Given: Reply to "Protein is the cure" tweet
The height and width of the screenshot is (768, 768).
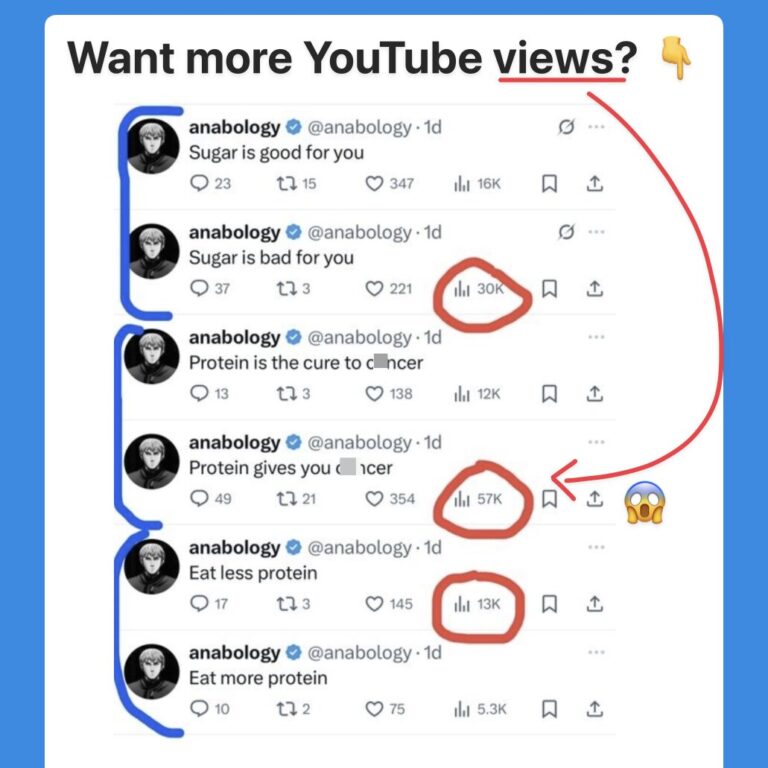Looking at the screenshot, I should (x=209, y=394).
